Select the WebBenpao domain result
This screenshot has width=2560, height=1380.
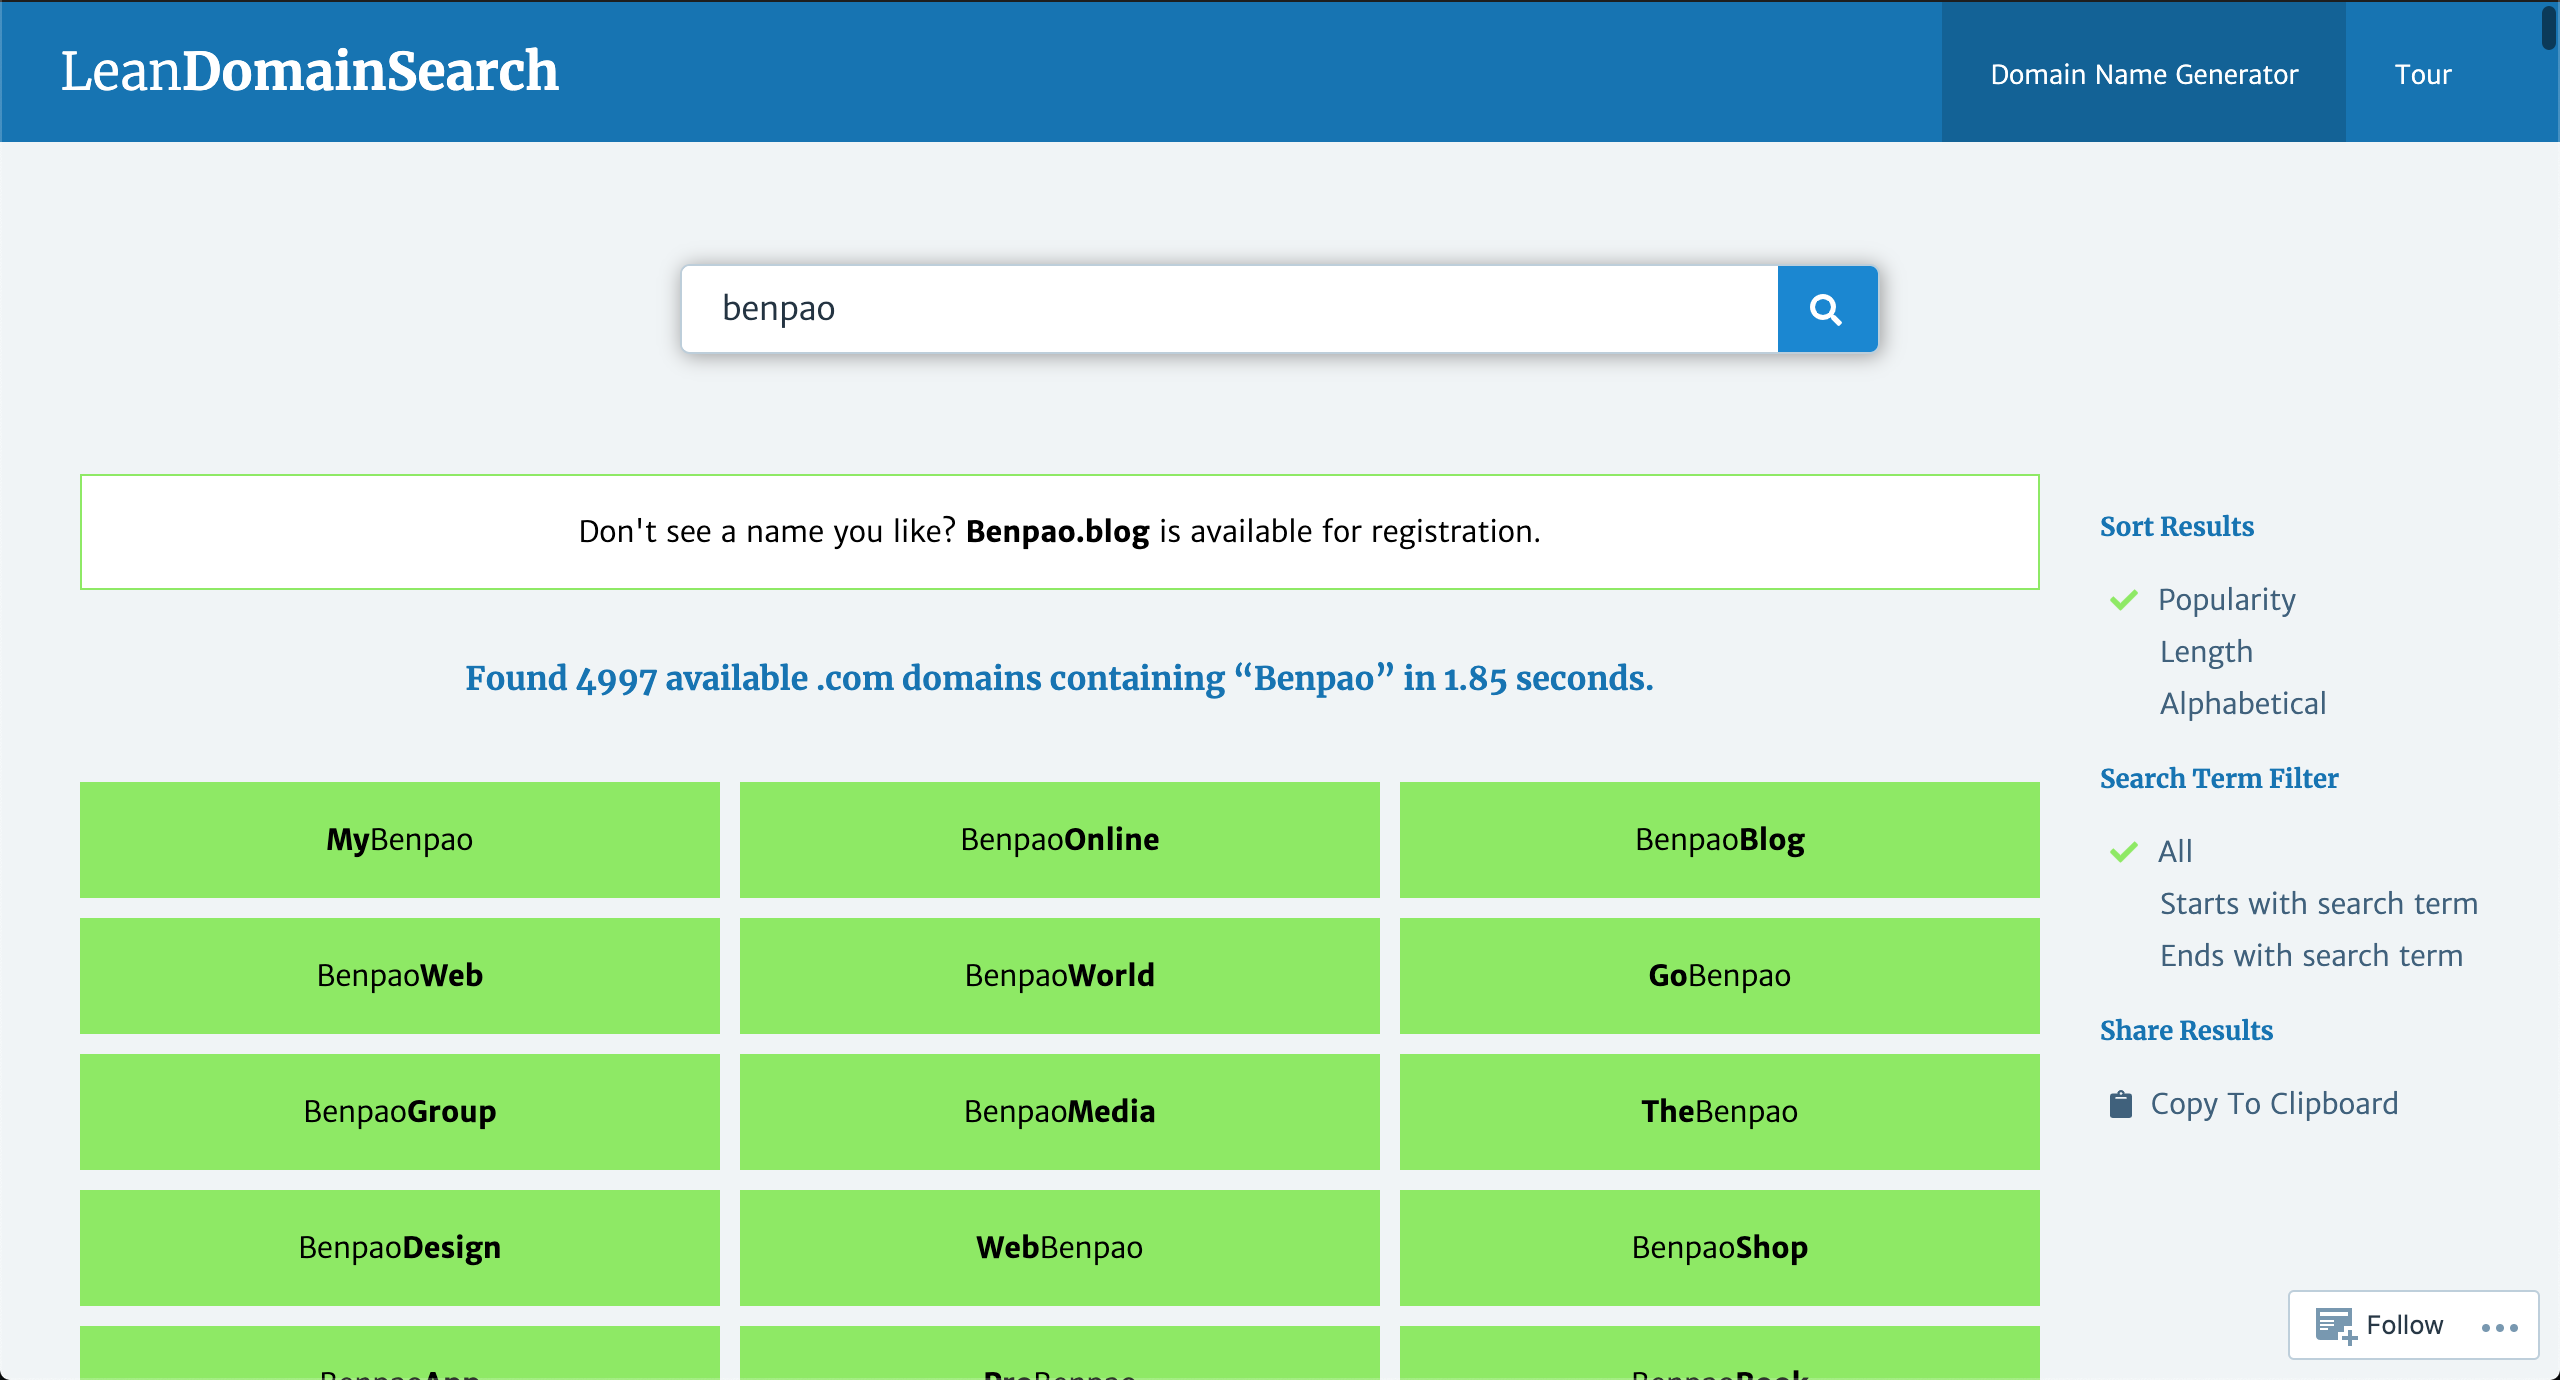[x=1060, y=1248]
